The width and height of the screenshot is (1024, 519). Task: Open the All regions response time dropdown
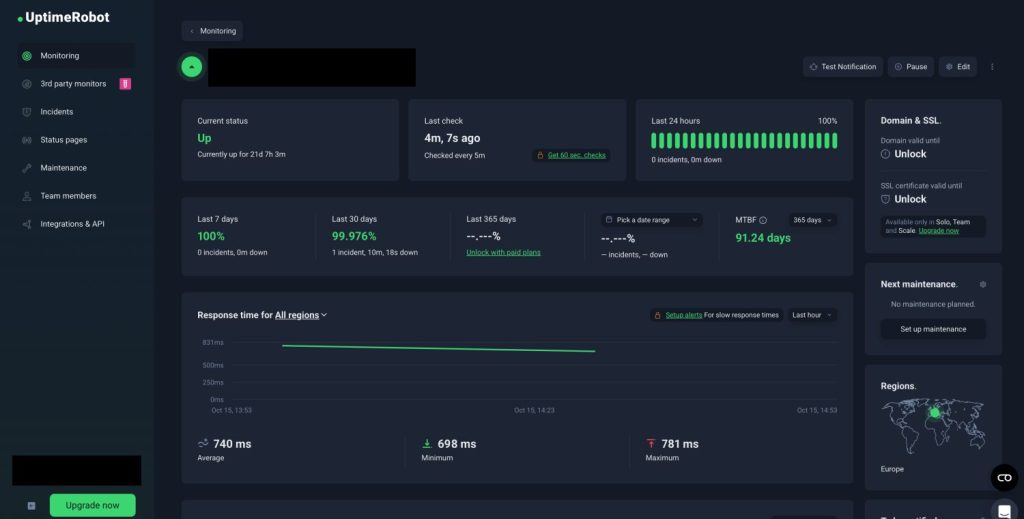(301, 315)
